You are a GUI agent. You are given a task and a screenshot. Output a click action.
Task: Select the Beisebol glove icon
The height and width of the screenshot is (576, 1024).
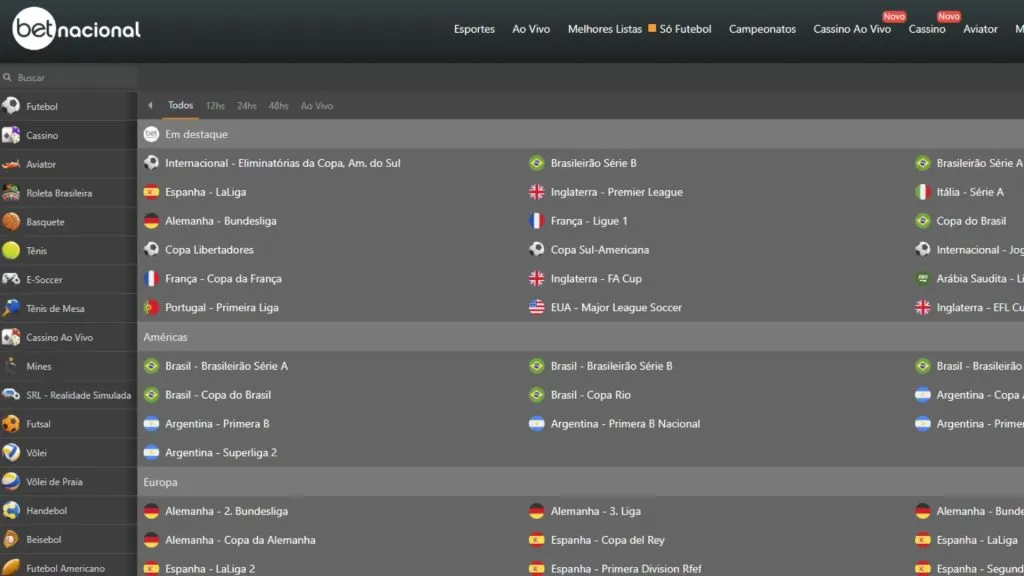[11, 539]
